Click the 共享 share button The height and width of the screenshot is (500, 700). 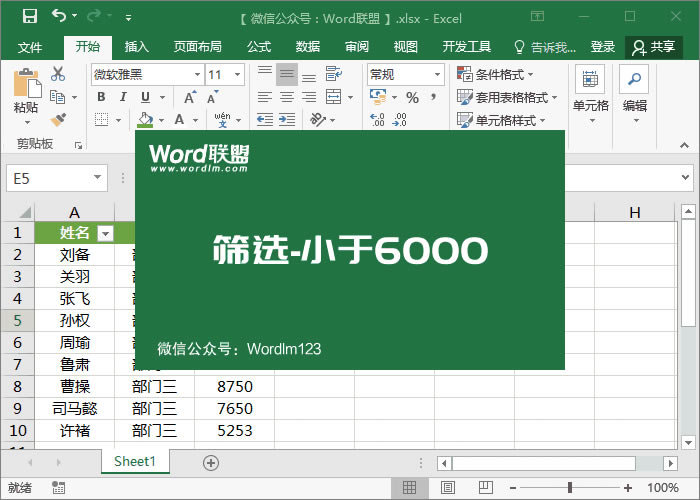654,47
